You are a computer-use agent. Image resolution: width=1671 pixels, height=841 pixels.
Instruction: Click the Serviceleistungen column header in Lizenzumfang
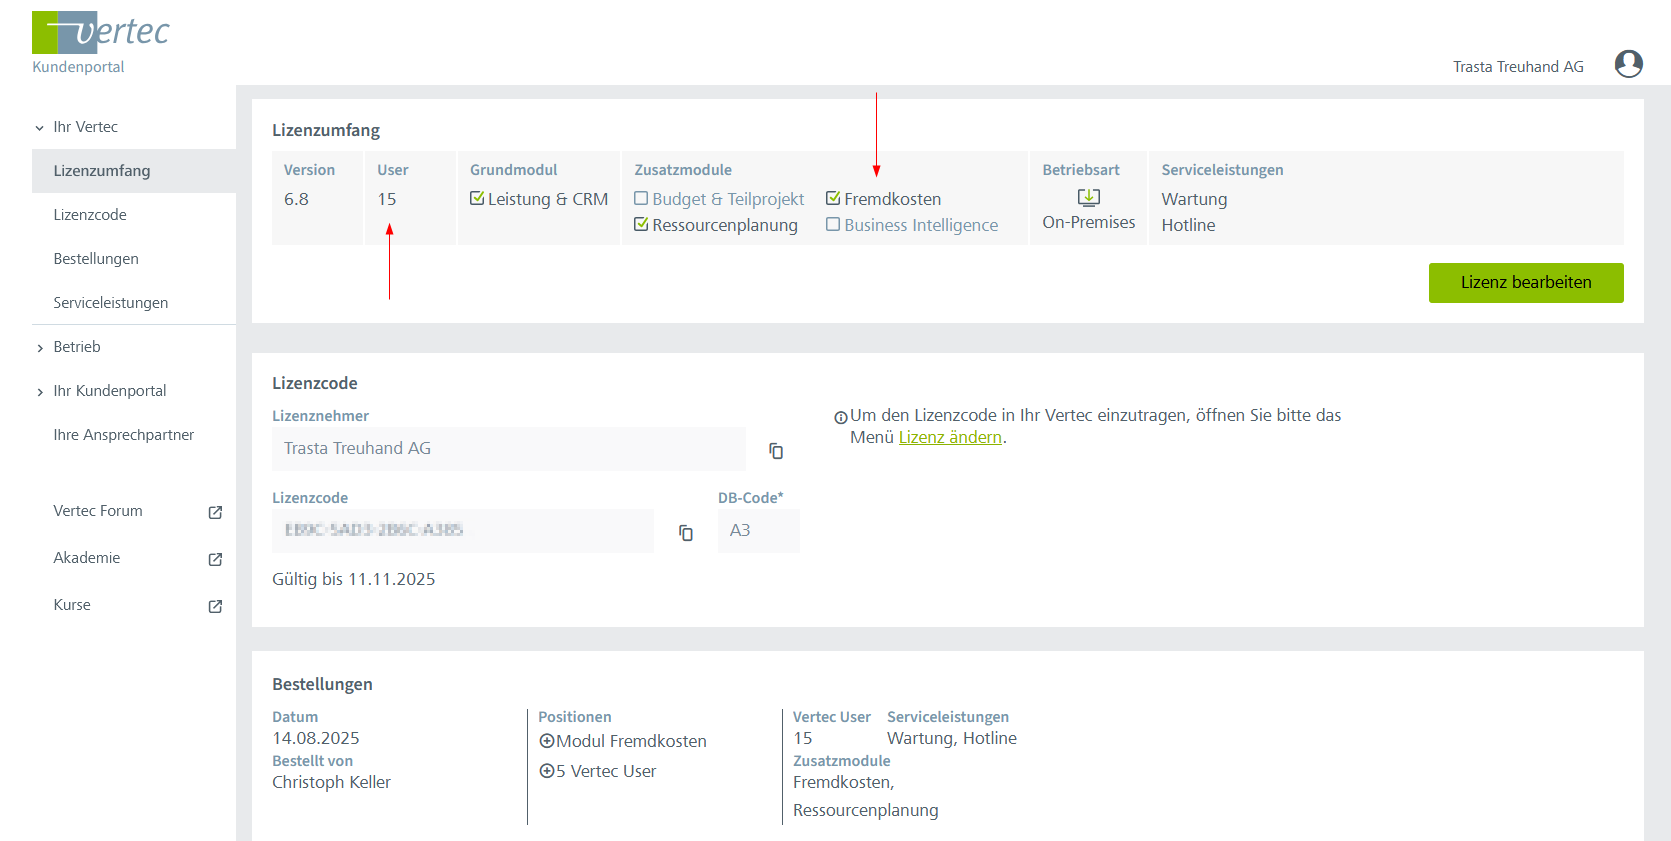tap(1222, 170)
